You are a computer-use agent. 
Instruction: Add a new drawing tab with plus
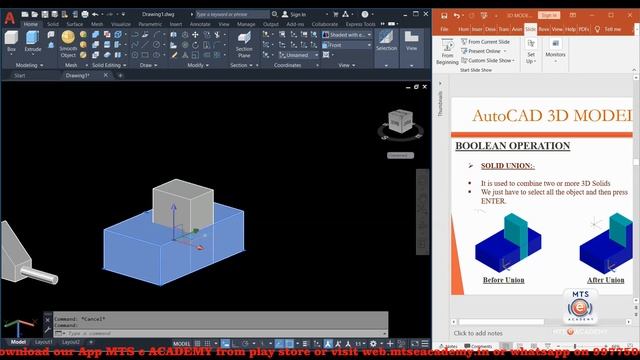120,76
